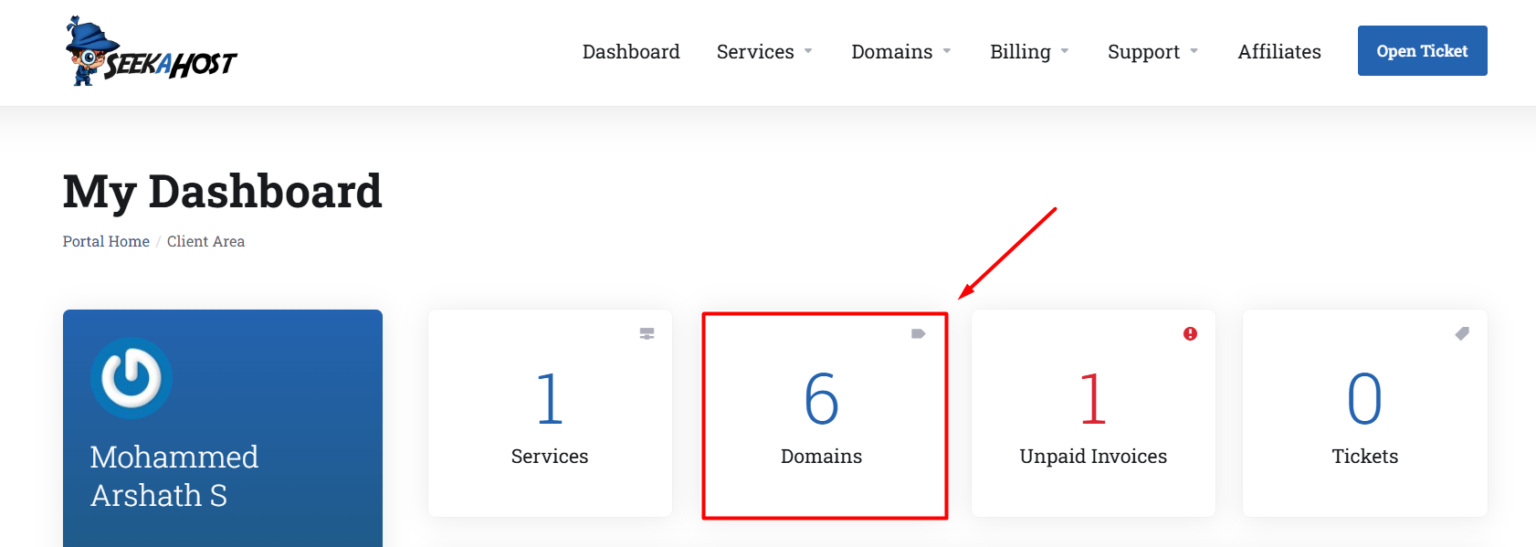Click the Open Ticket button
1536x547 pixels.
tap(1422, 51)
